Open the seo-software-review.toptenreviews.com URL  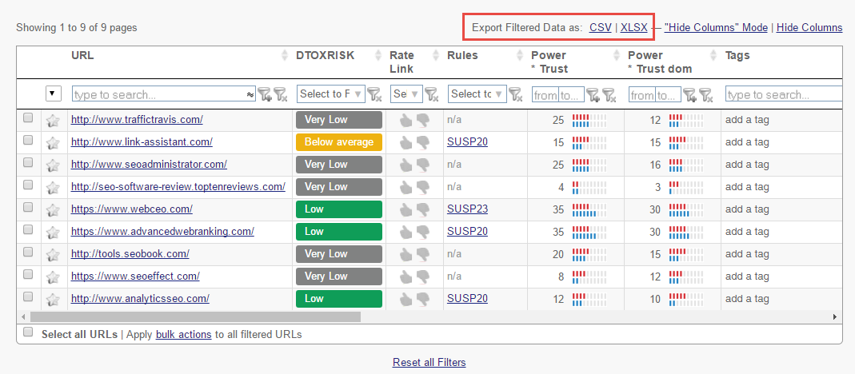pos(178,186)
